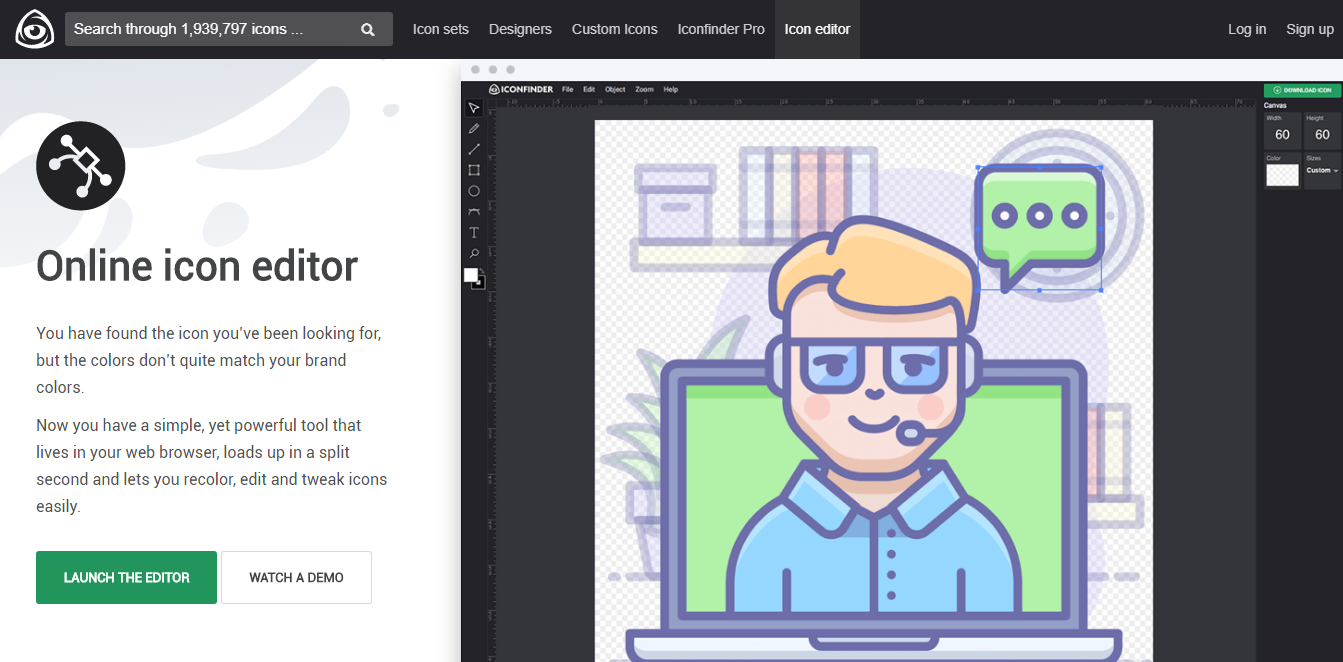1343x662 pixels.
Task: Select the Rectangle tool
Action: click(474, 170)
